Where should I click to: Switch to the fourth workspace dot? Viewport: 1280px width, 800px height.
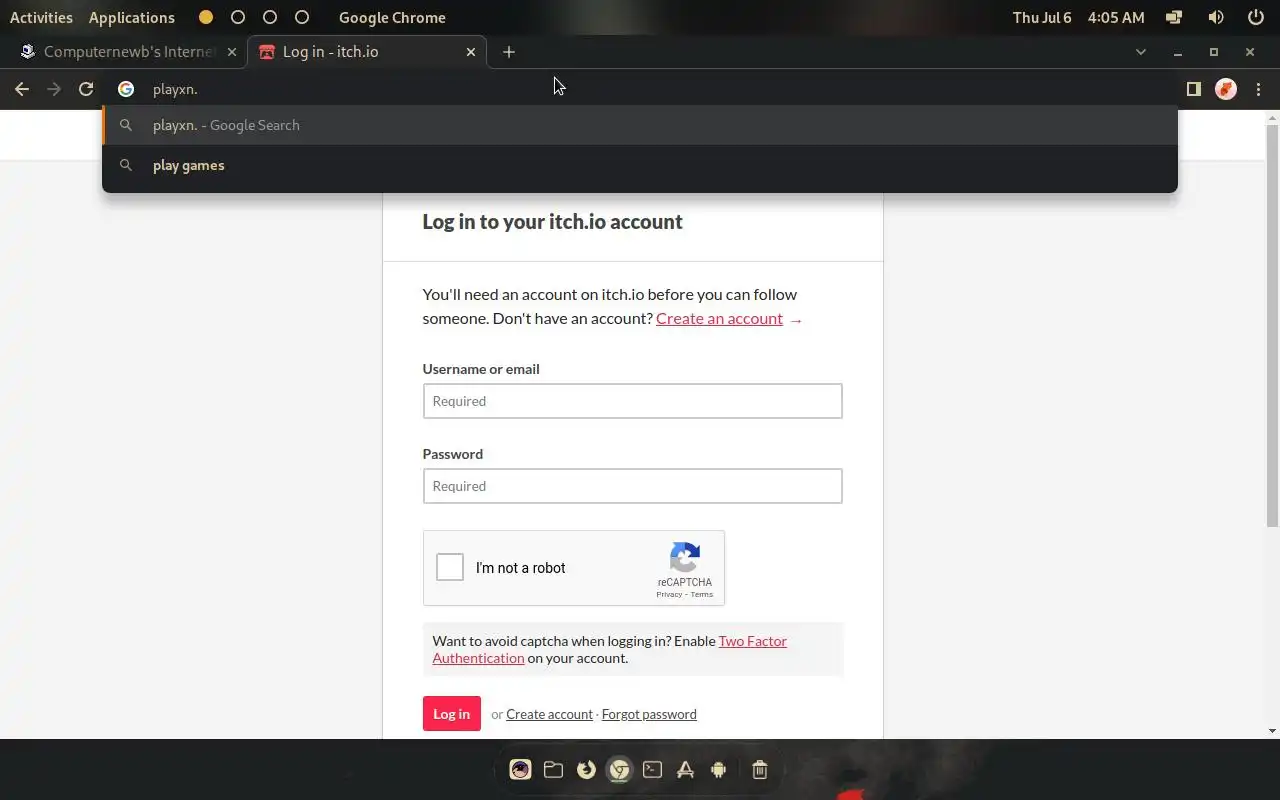coord(302,17)
